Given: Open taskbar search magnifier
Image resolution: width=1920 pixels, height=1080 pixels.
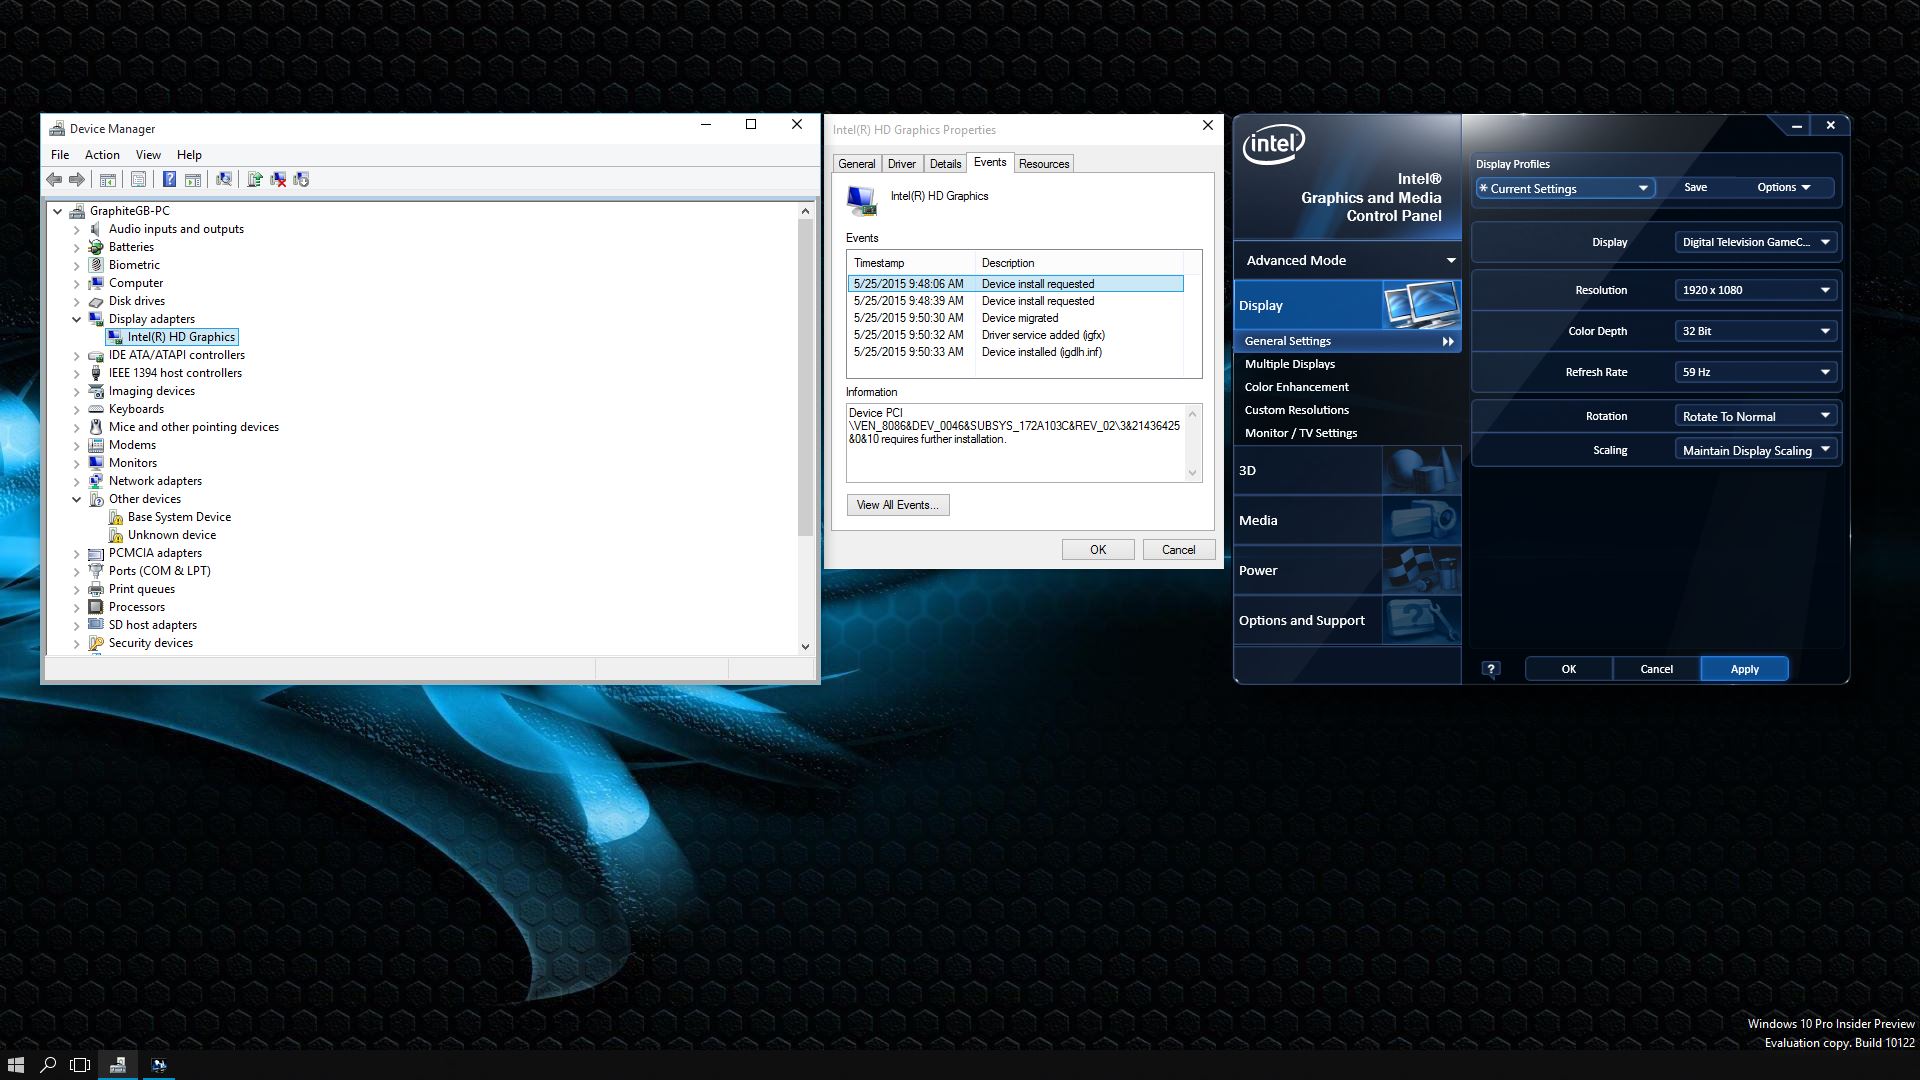Looking at the screenshot, I should point(48,1065).
